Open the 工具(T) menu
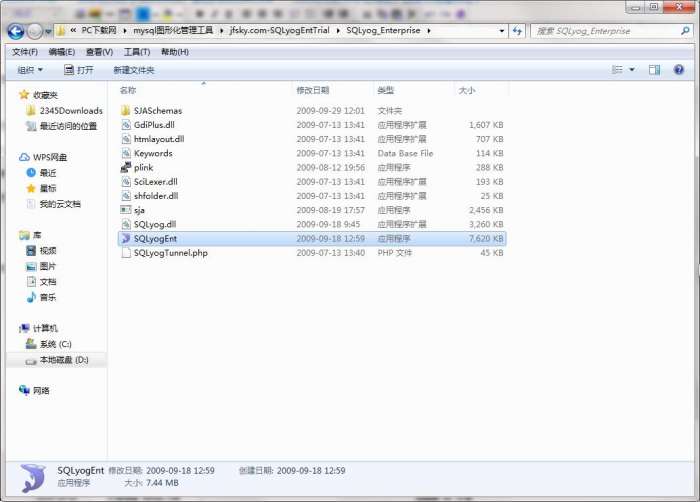The height and width of the screenshot is (502, 700). pyautogui.click(x=137, y=52)
